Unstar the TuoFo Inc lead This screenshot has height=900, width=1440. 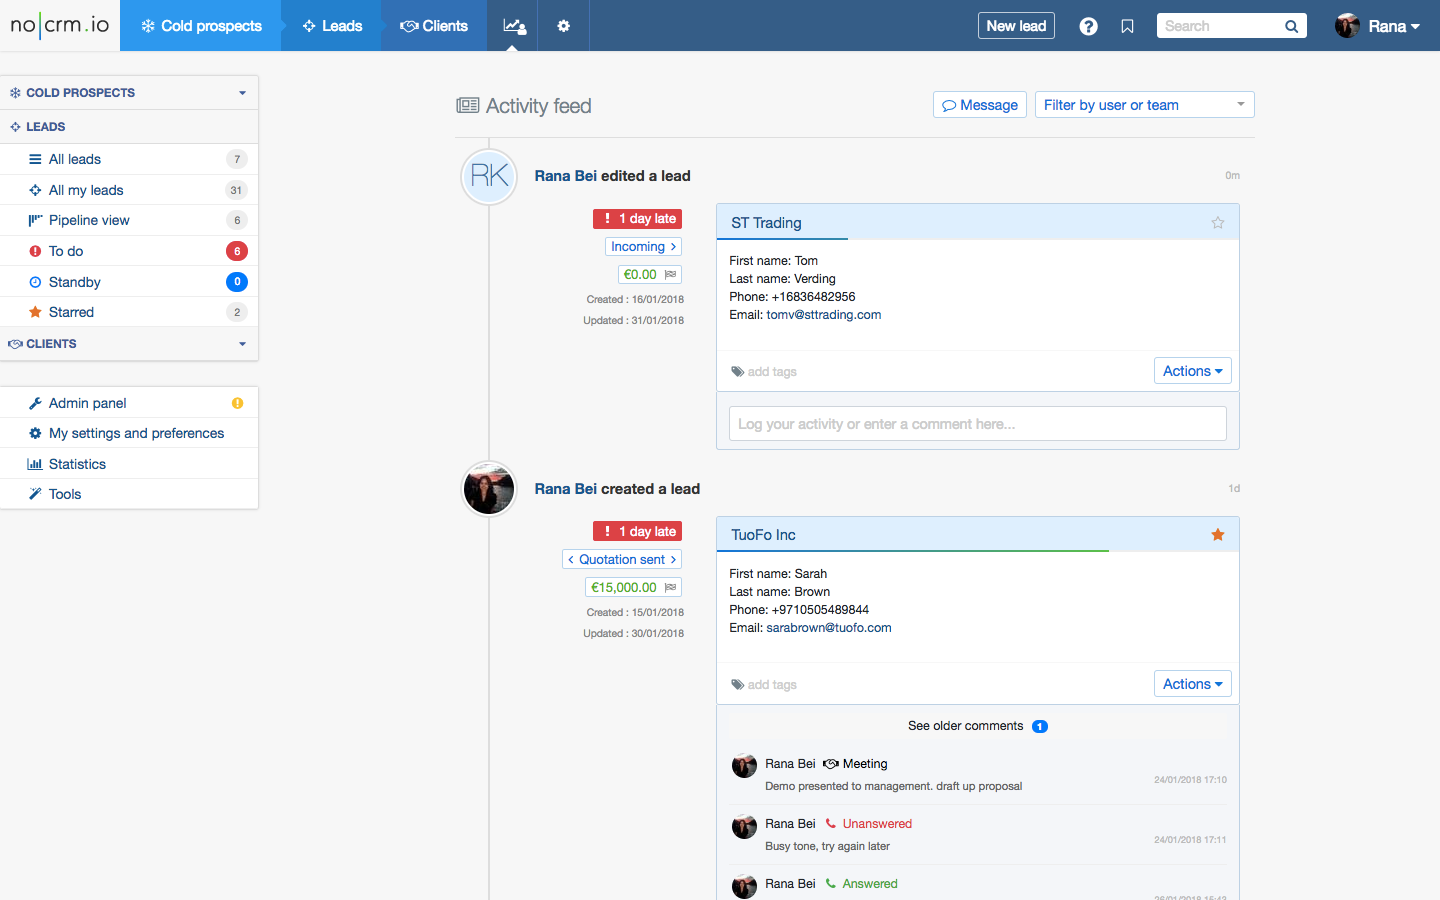1217,535
